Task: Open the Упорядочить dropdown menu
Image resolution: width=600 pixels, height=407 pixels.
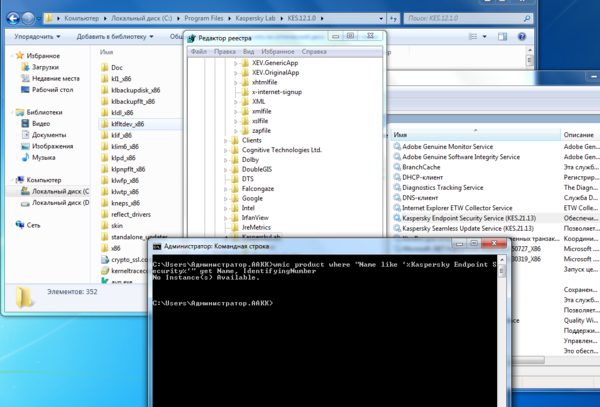Action: click(37, 35)
